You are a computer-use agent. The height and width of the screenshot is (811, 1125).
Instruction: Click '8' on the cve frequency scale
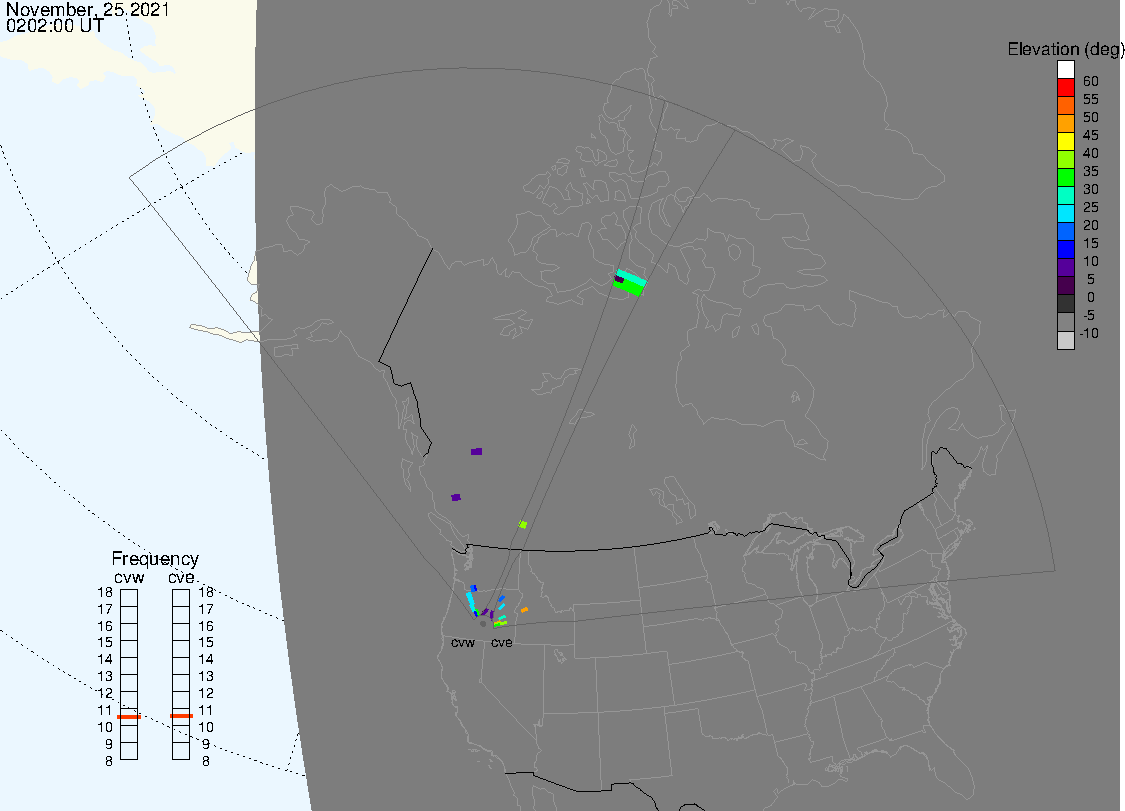pyautogui.click(x=206, y=761)
